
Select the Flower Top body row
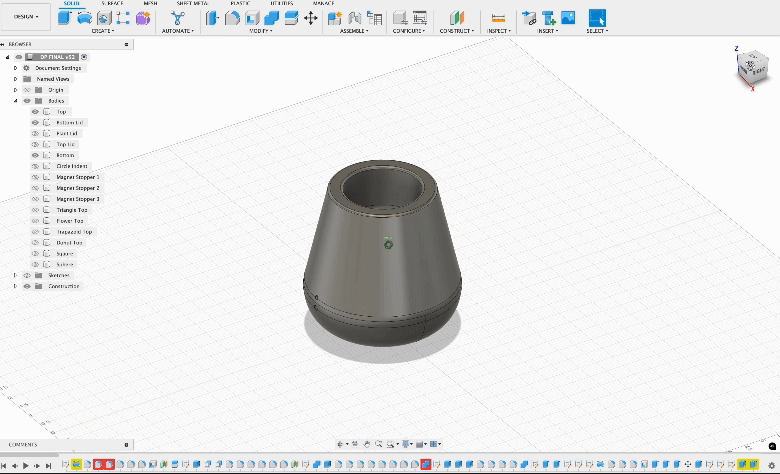[70, 221]
